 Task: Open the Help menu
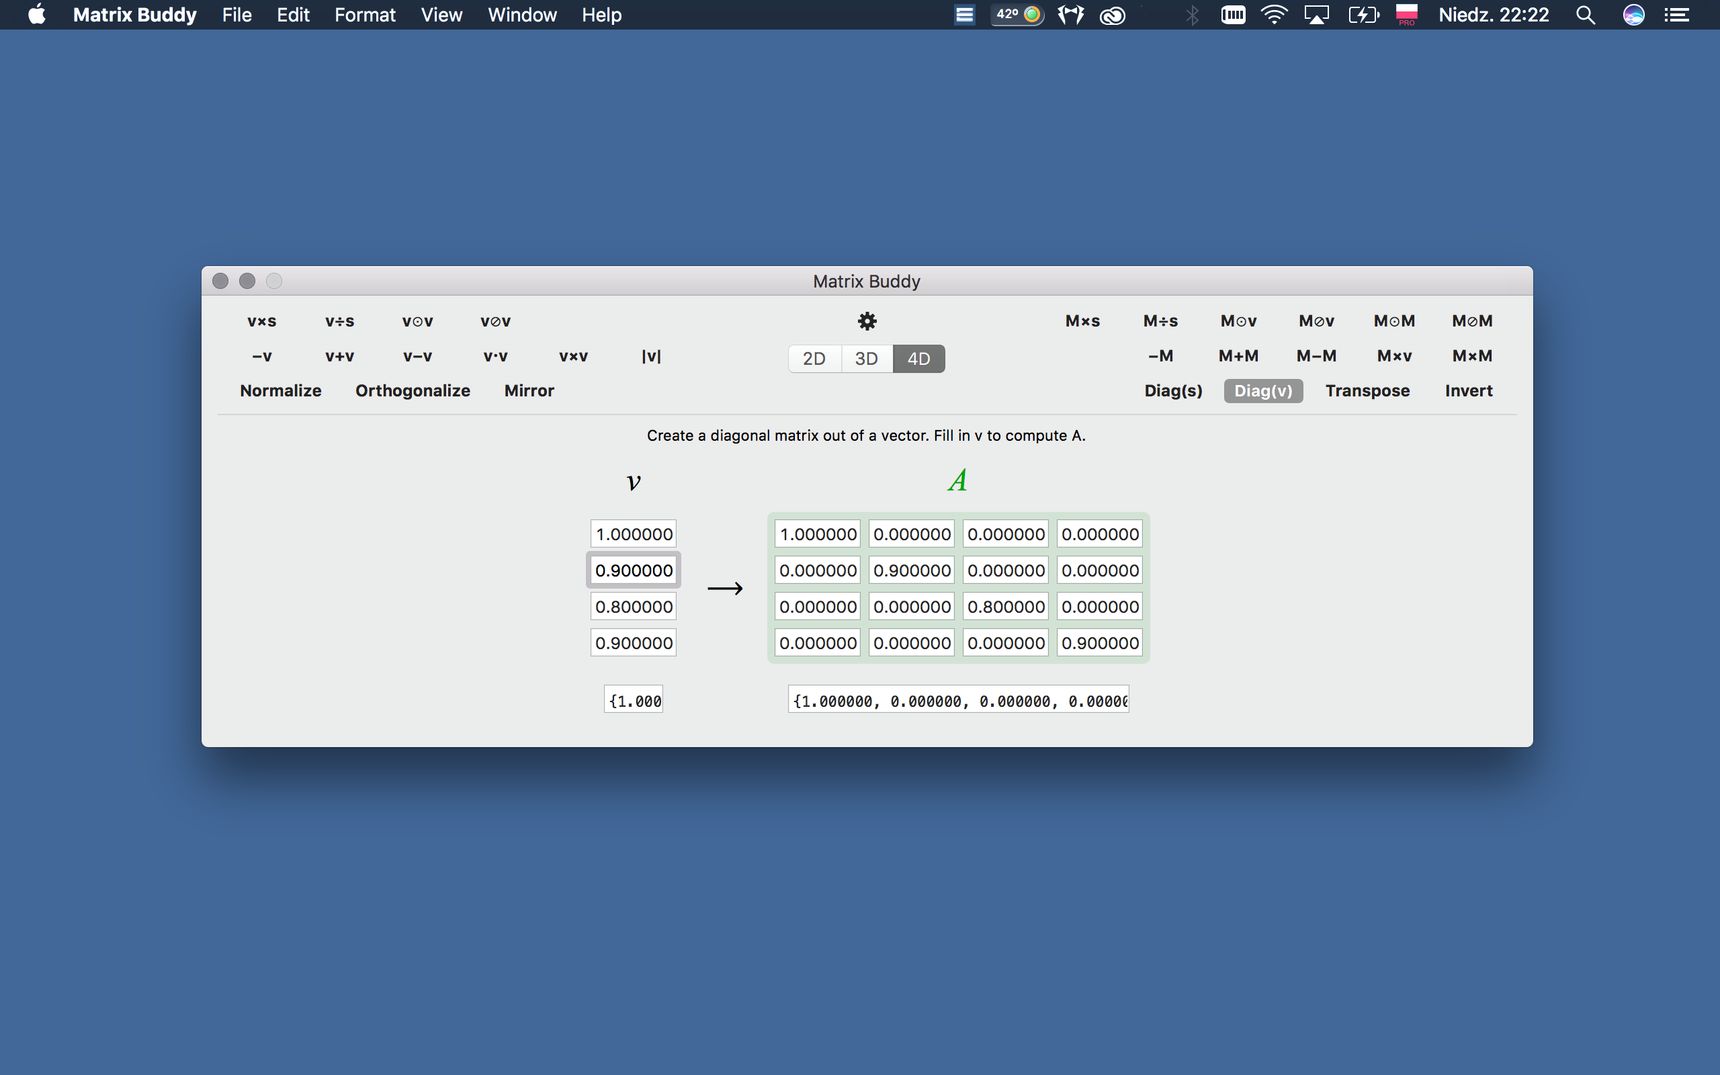point(602,14)
